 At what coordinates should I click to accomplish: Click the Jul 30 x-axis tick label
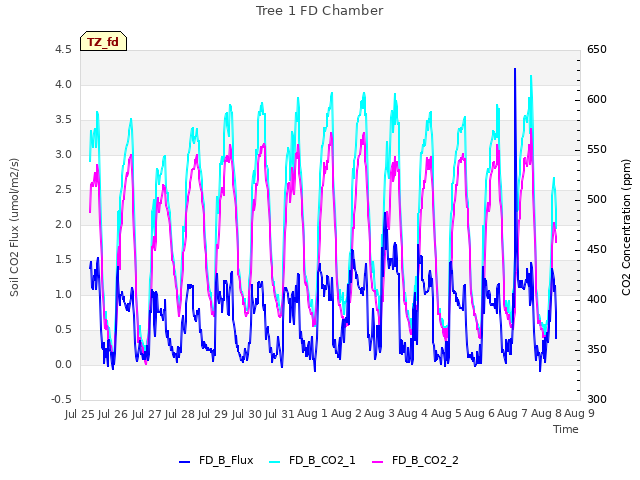click(x=247, y=413)
